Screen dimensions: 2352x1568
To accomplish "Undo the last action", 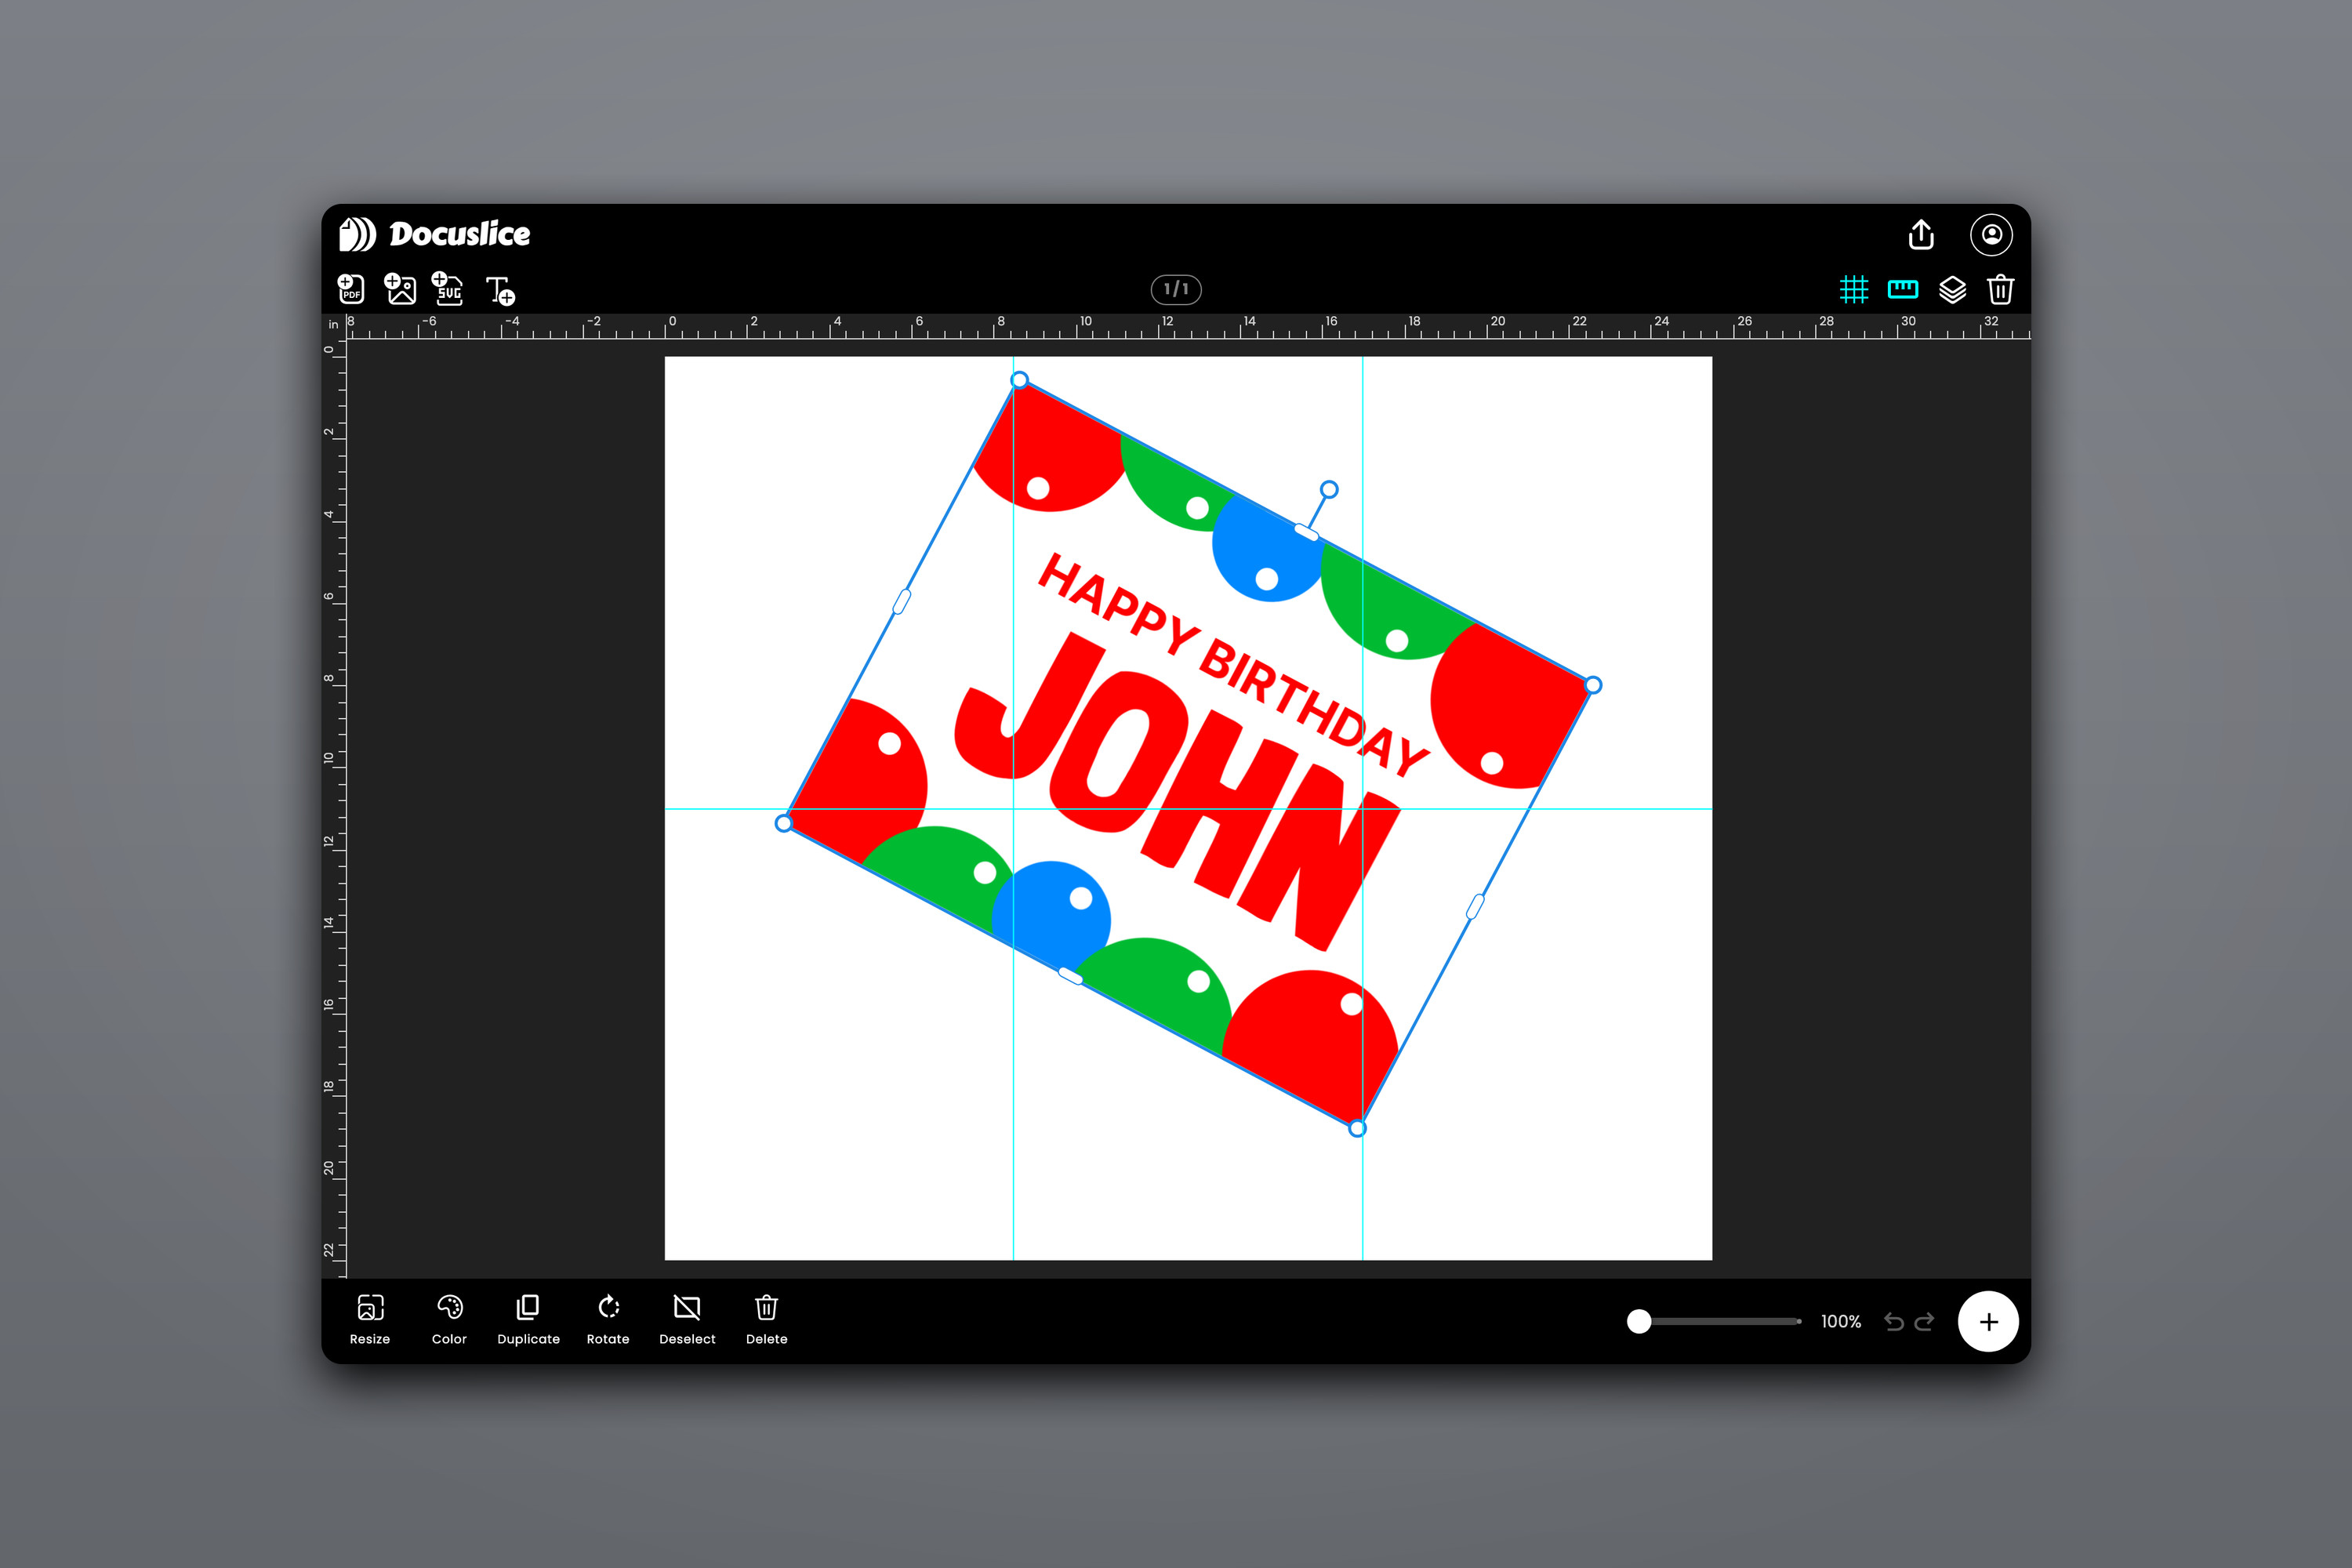I will [1893, 1322].
